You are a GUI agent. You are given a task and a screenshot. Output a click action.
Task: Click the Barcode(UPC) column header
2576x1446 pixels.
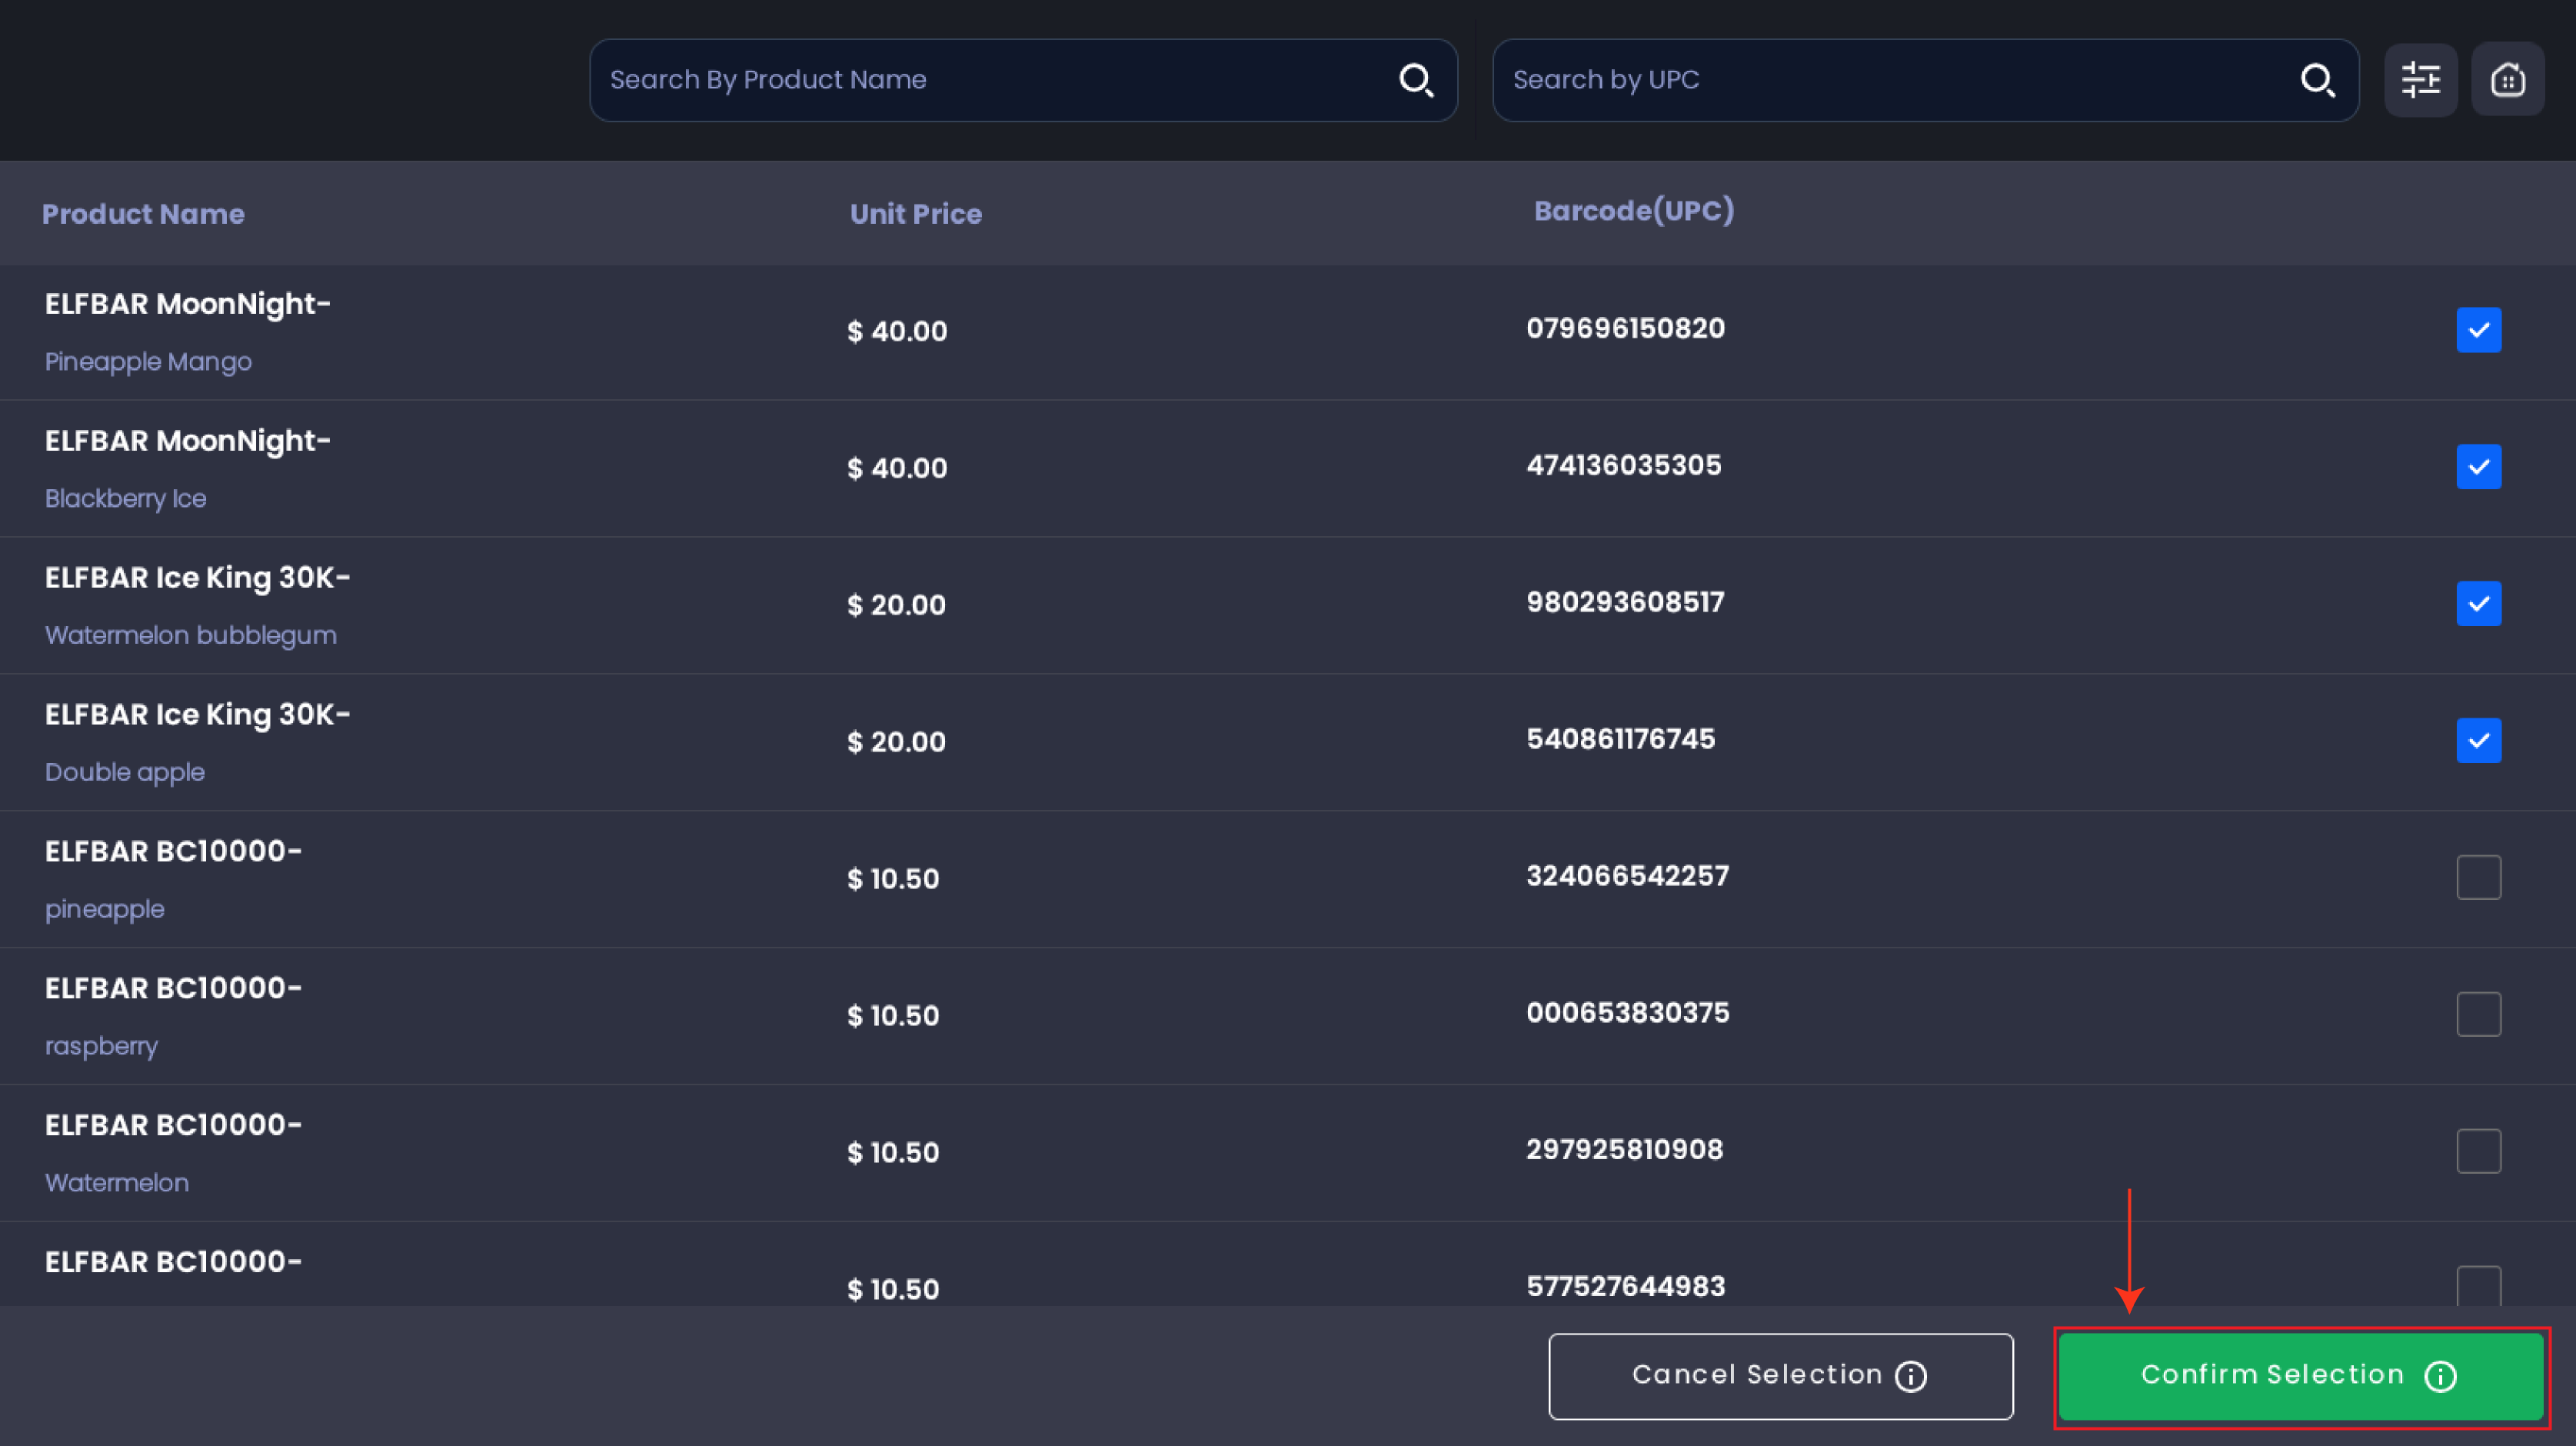coord(1634,211)
